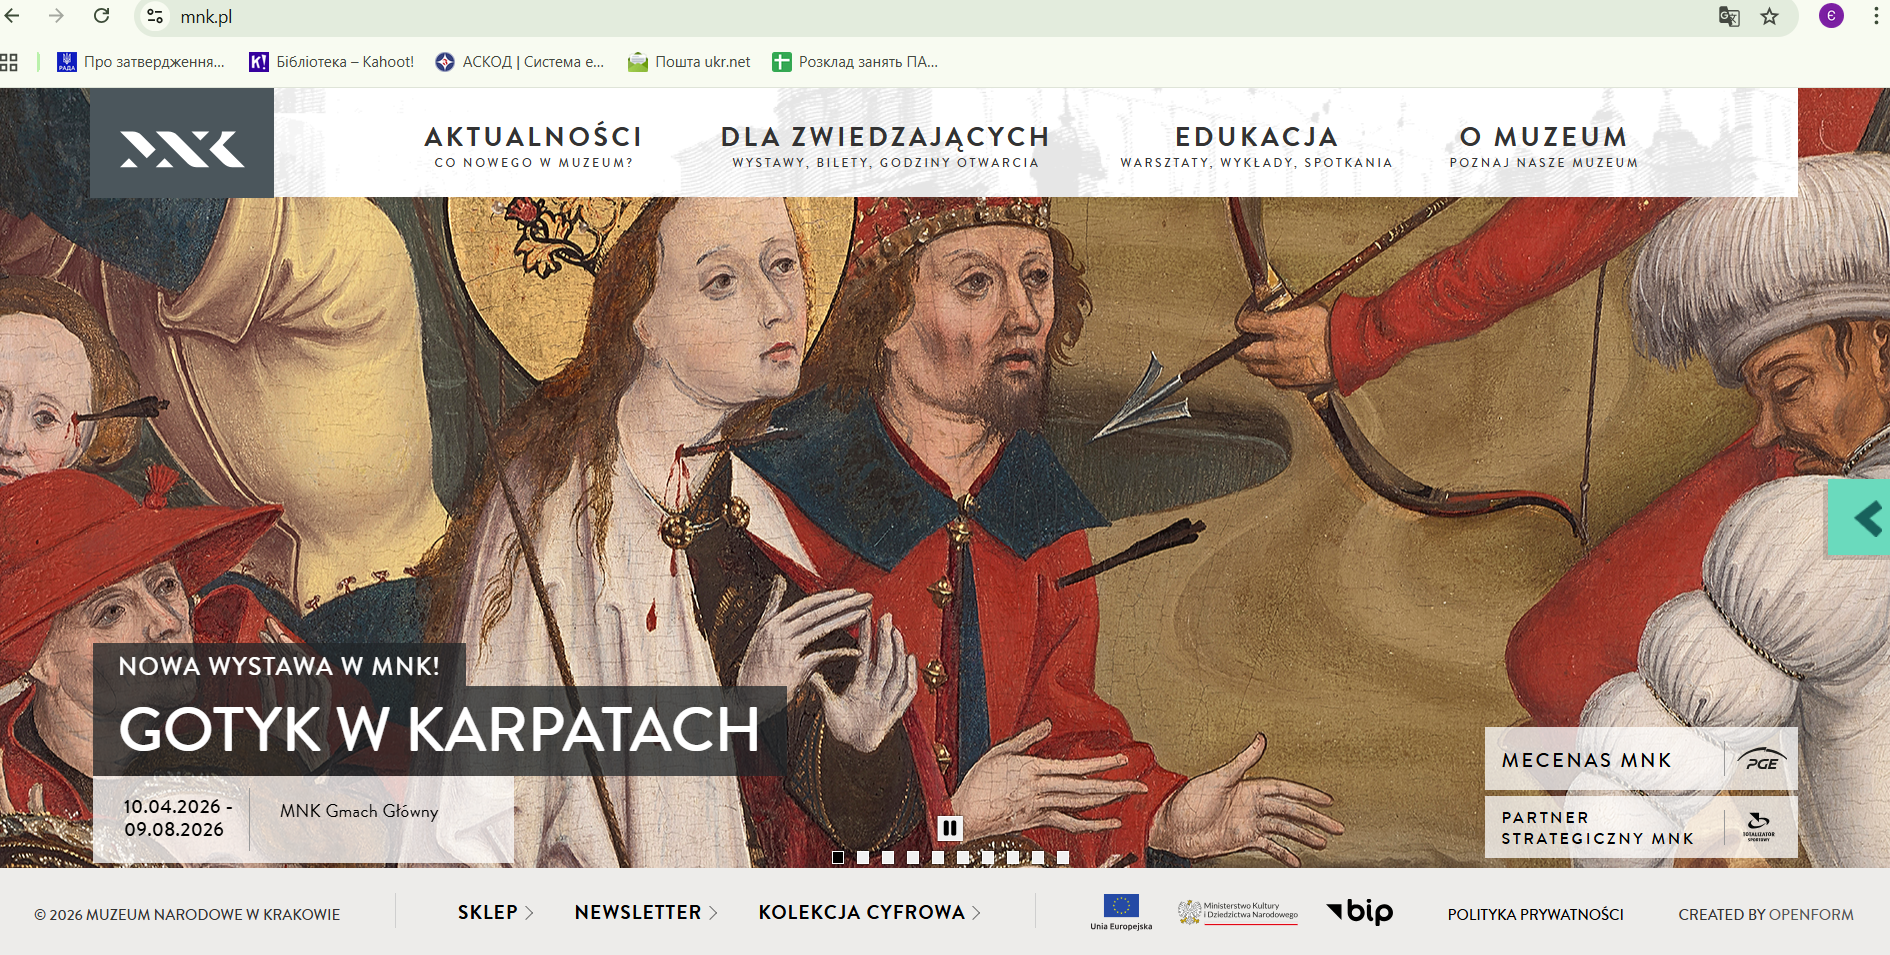Viewport: 1890px width, 955px height.
Task: Click the address bar showing mnk.pl
Action: point(900,17)
